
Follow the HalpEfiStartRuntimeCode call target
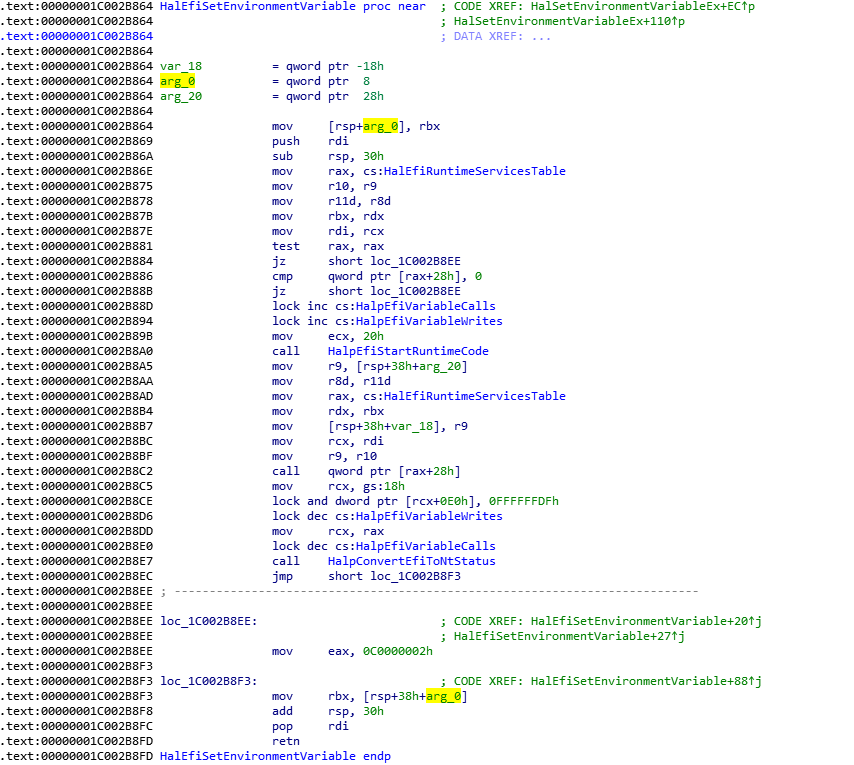(x=408, y=351)
